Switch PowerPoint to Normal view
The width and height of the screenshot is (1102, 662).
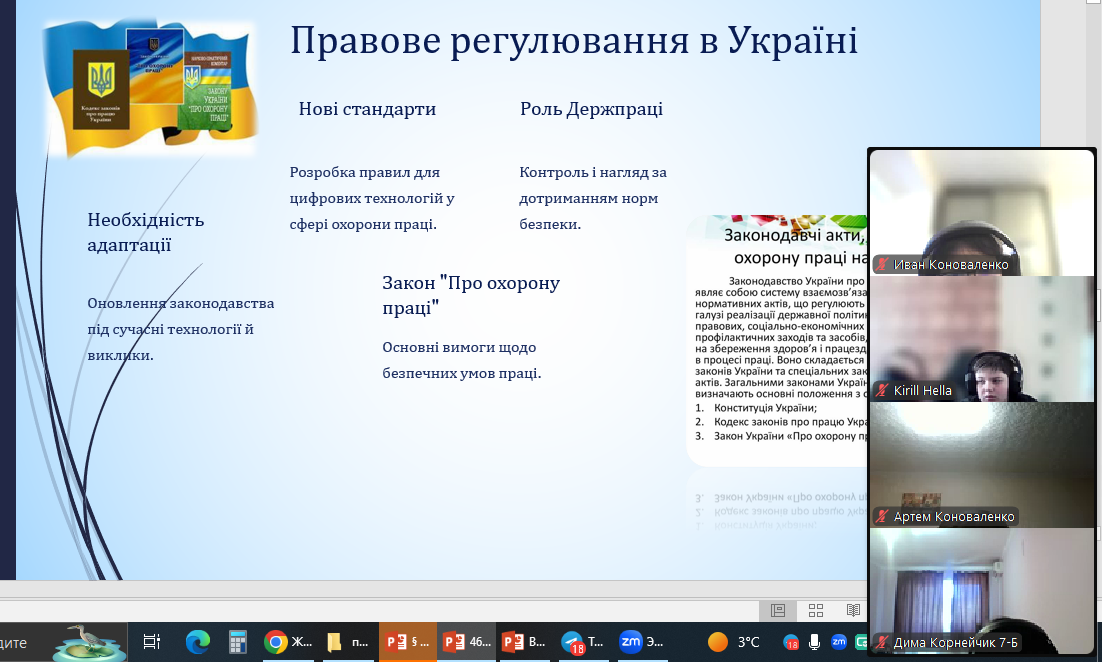tap(777, 610)
